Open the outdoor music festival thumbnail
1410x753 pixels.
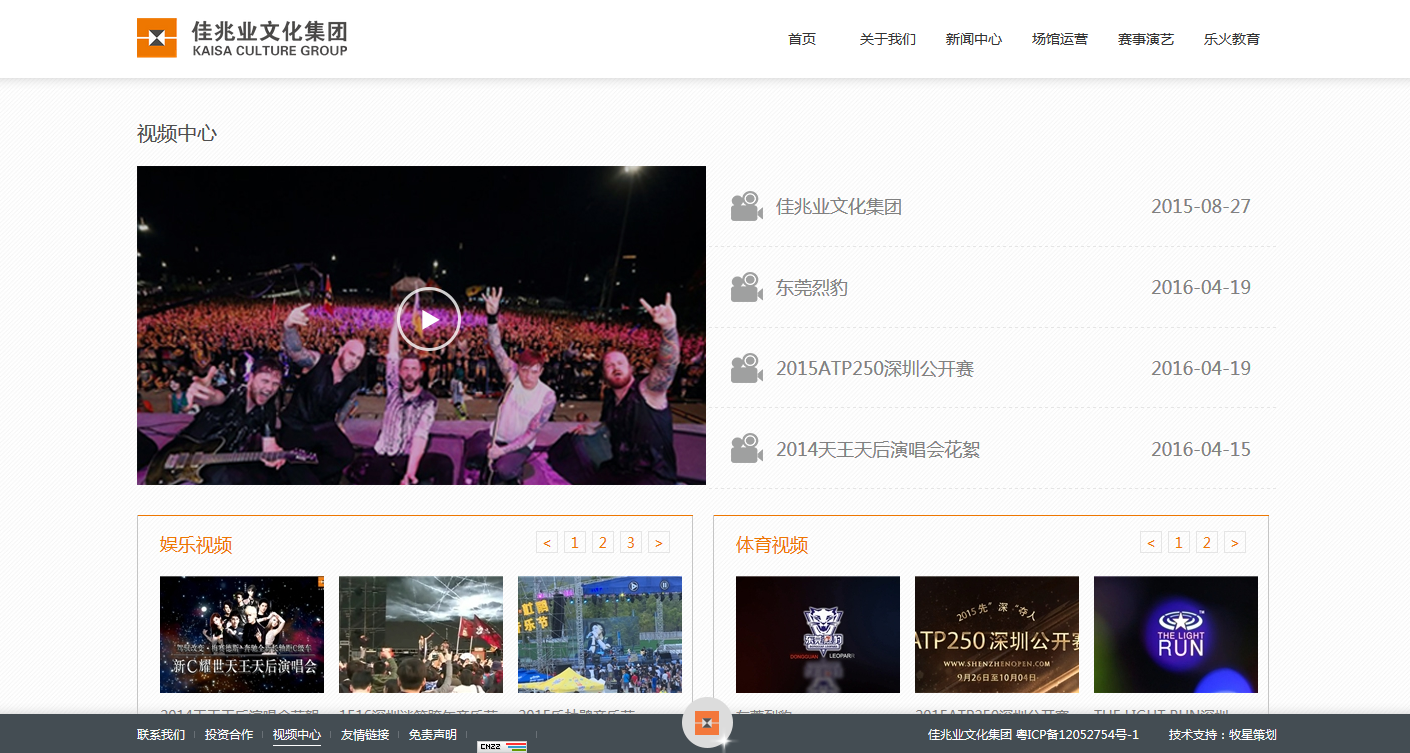tap(600, 634)
